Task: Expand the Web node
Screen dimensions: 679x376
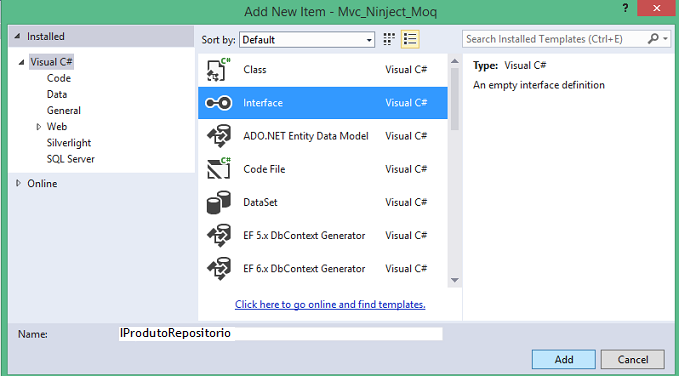Action: point(39,126)
